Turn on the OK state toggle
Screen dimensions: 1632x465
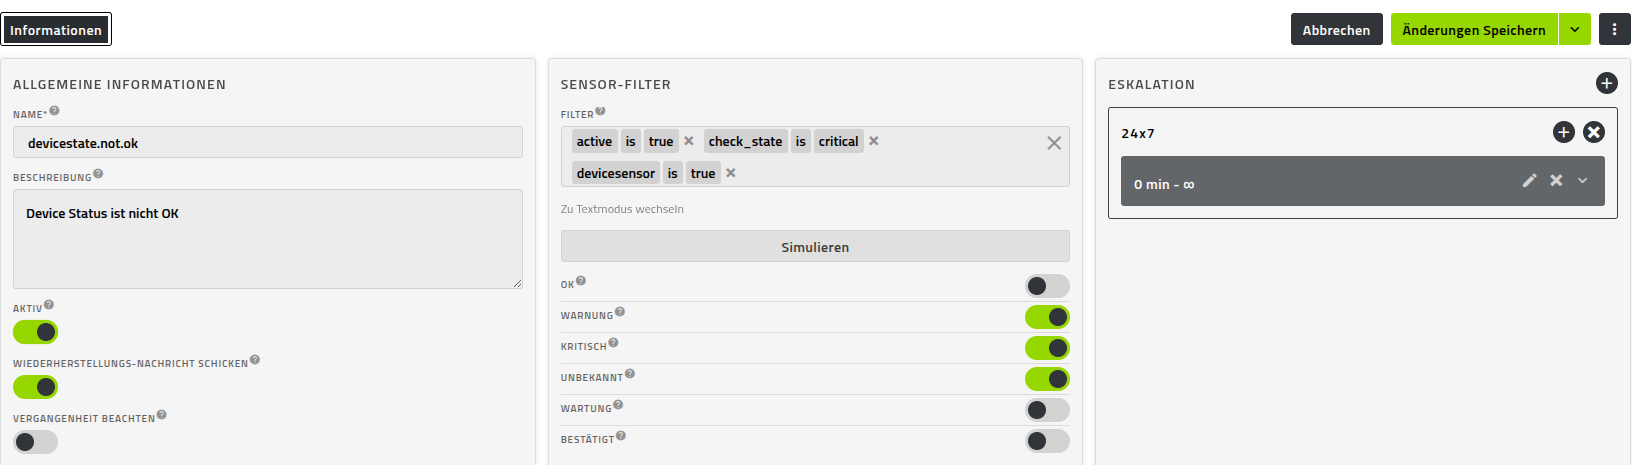[x=1047, y=286]
